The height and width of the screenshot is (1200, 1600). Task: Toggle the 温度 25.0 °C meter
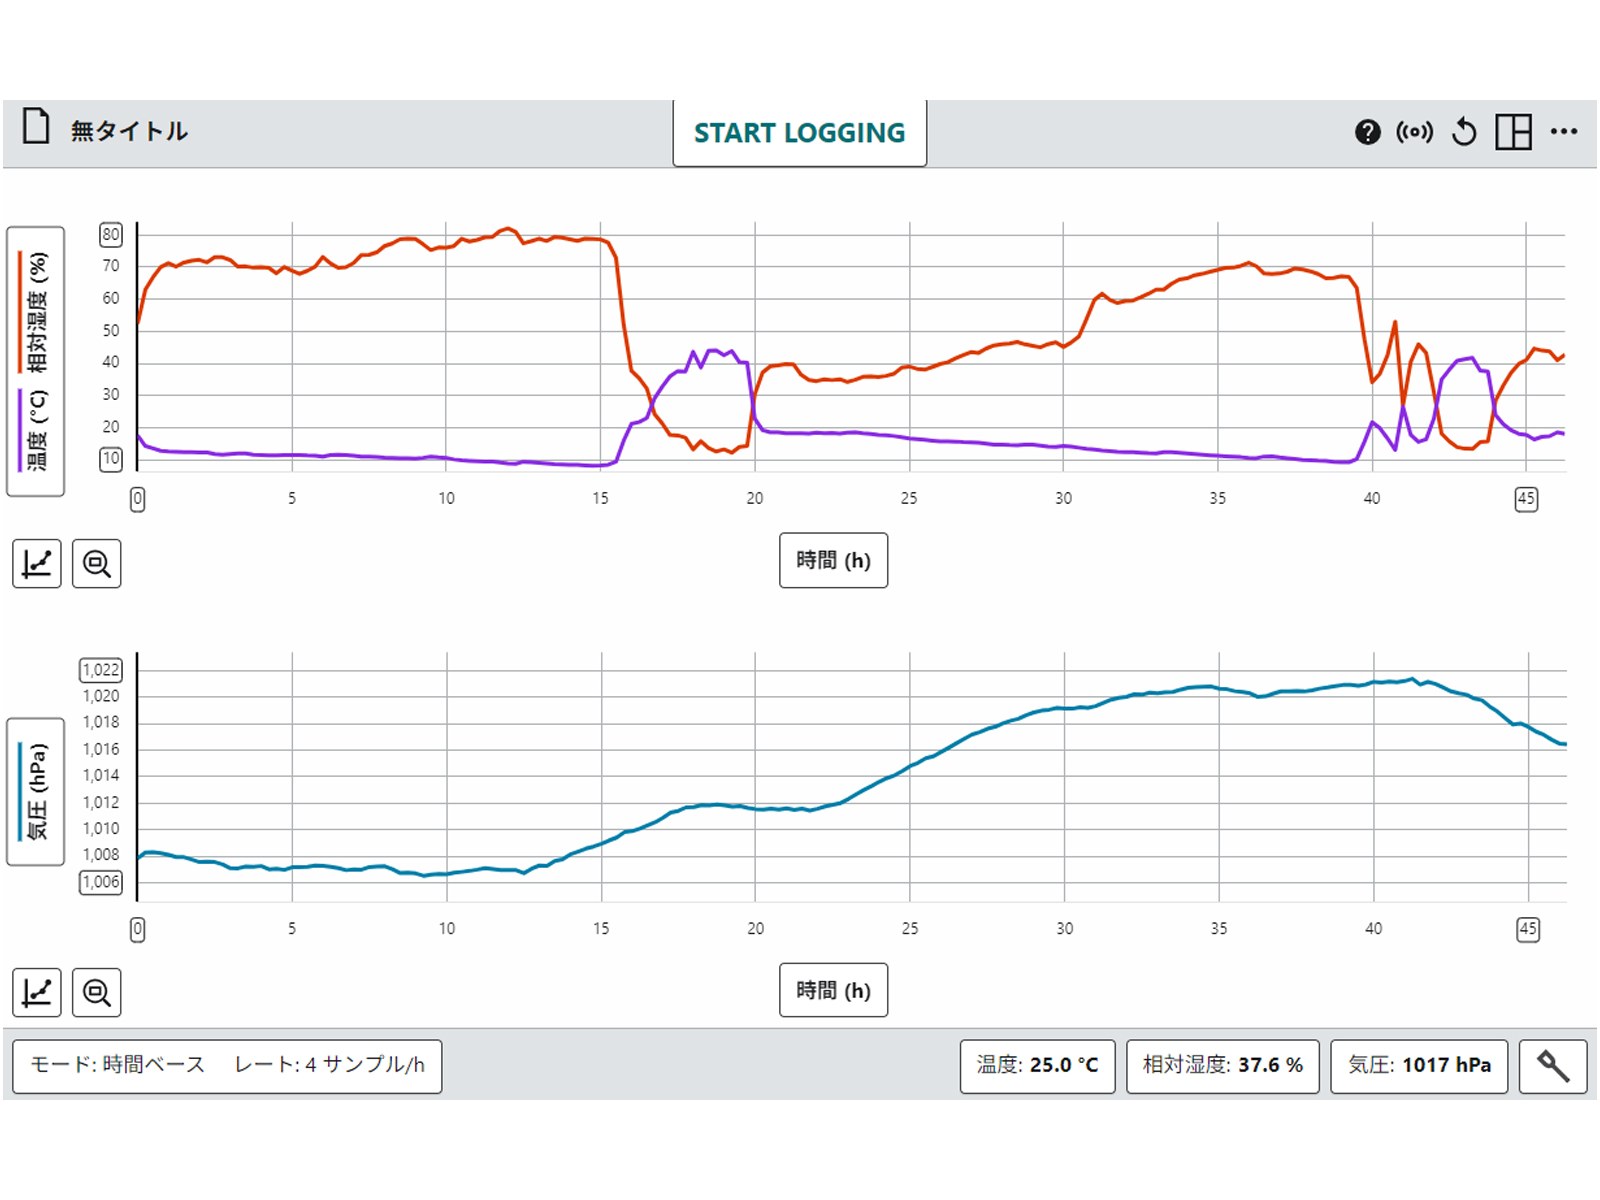click(1037, 1066)
